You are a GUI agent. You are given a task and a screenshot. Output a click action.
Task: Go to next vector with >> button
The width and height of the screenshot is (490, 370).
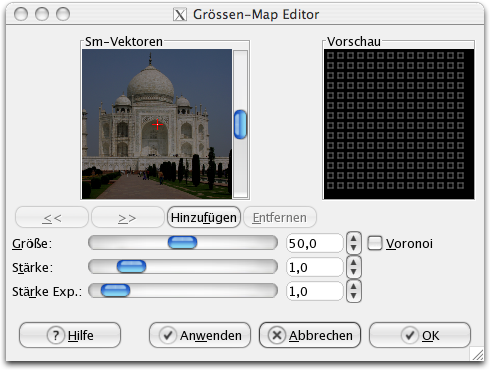[128, 217]
